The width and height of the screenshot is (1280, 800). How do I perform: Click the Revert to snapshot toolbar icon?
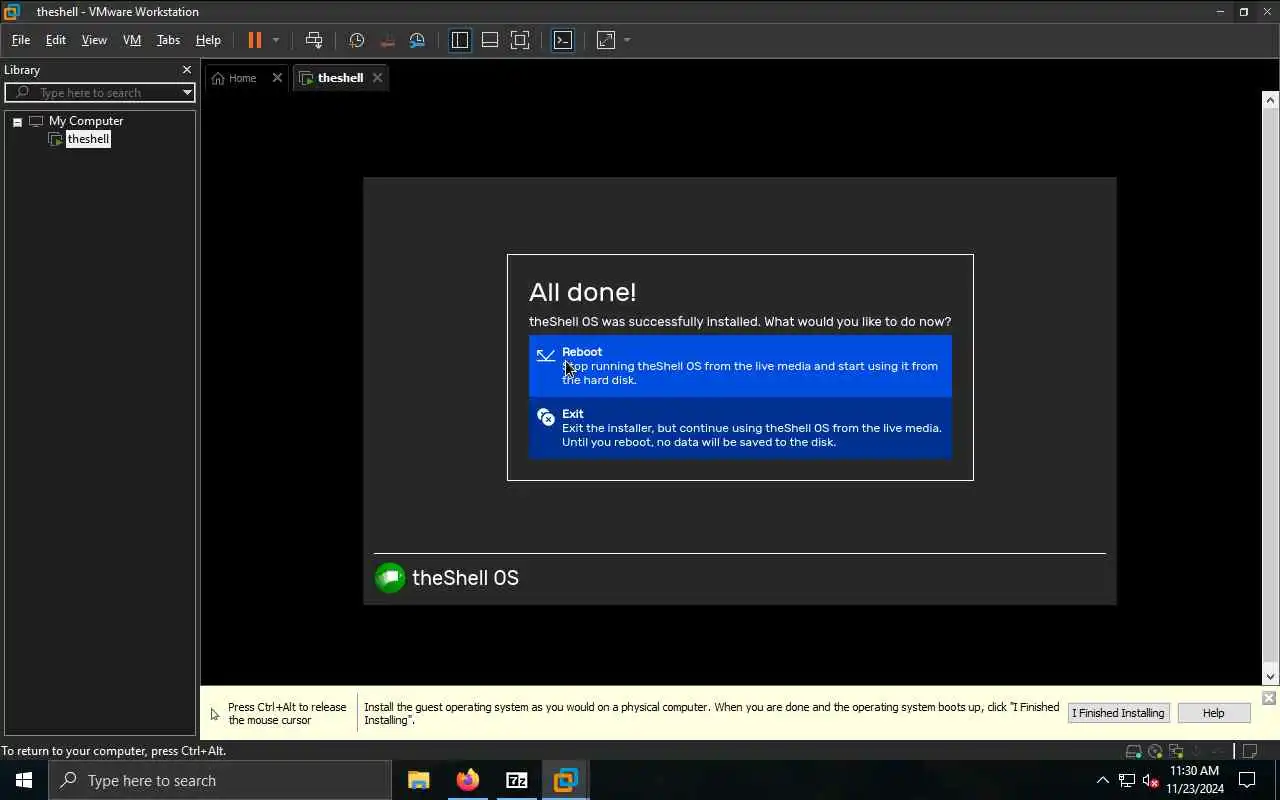pos(387,40)
